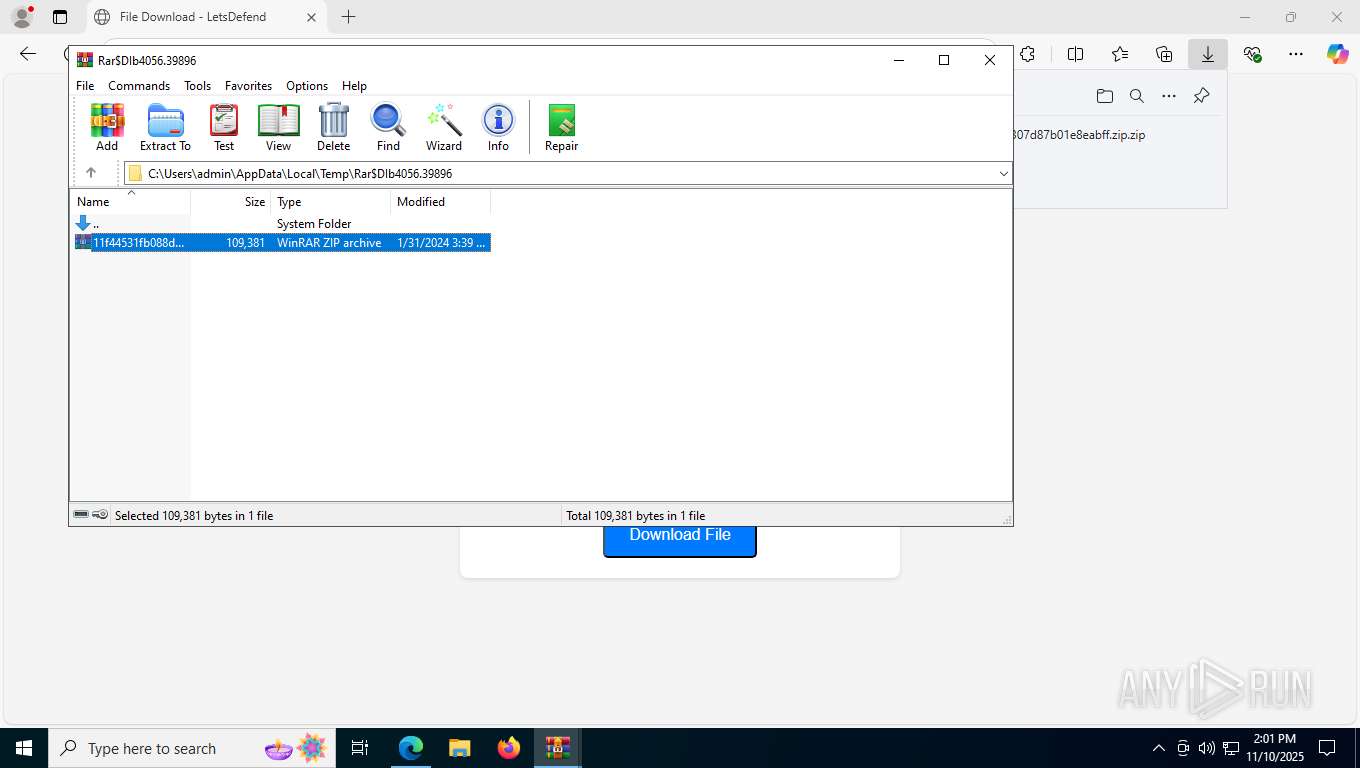Pin the Downloads panel
This screenshot has width=1360, height=768.
[1202, 96]
